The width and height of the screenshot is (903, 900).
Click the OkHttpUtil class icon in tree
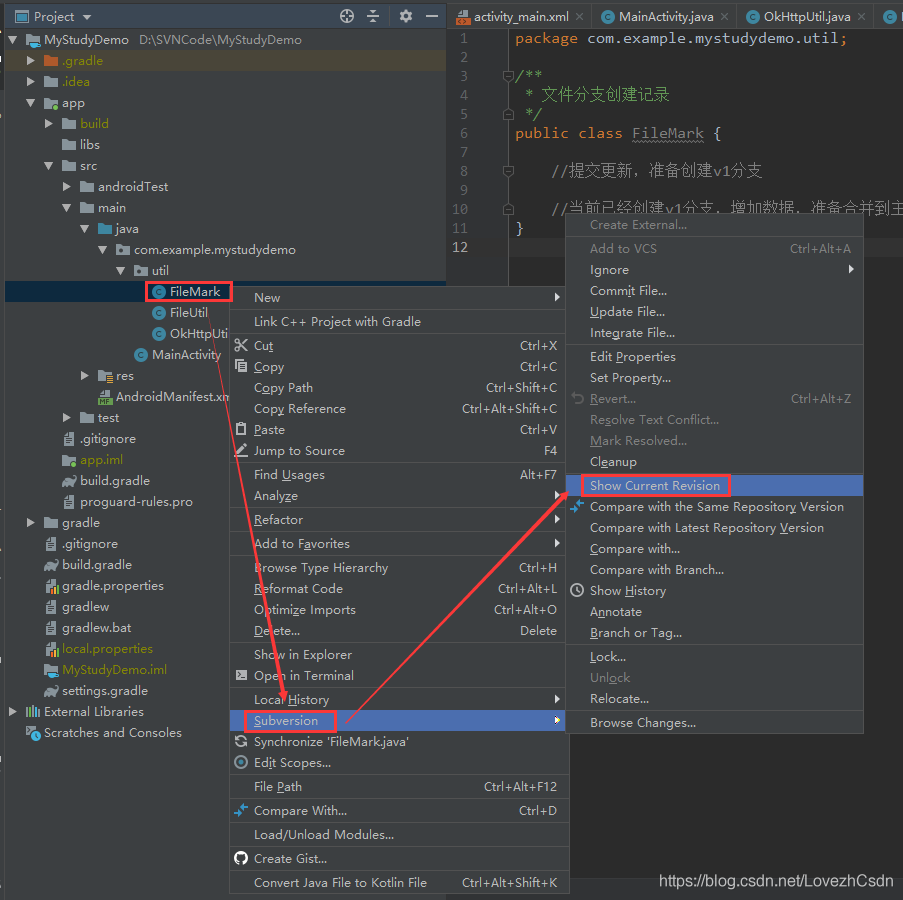coord(159,334)
